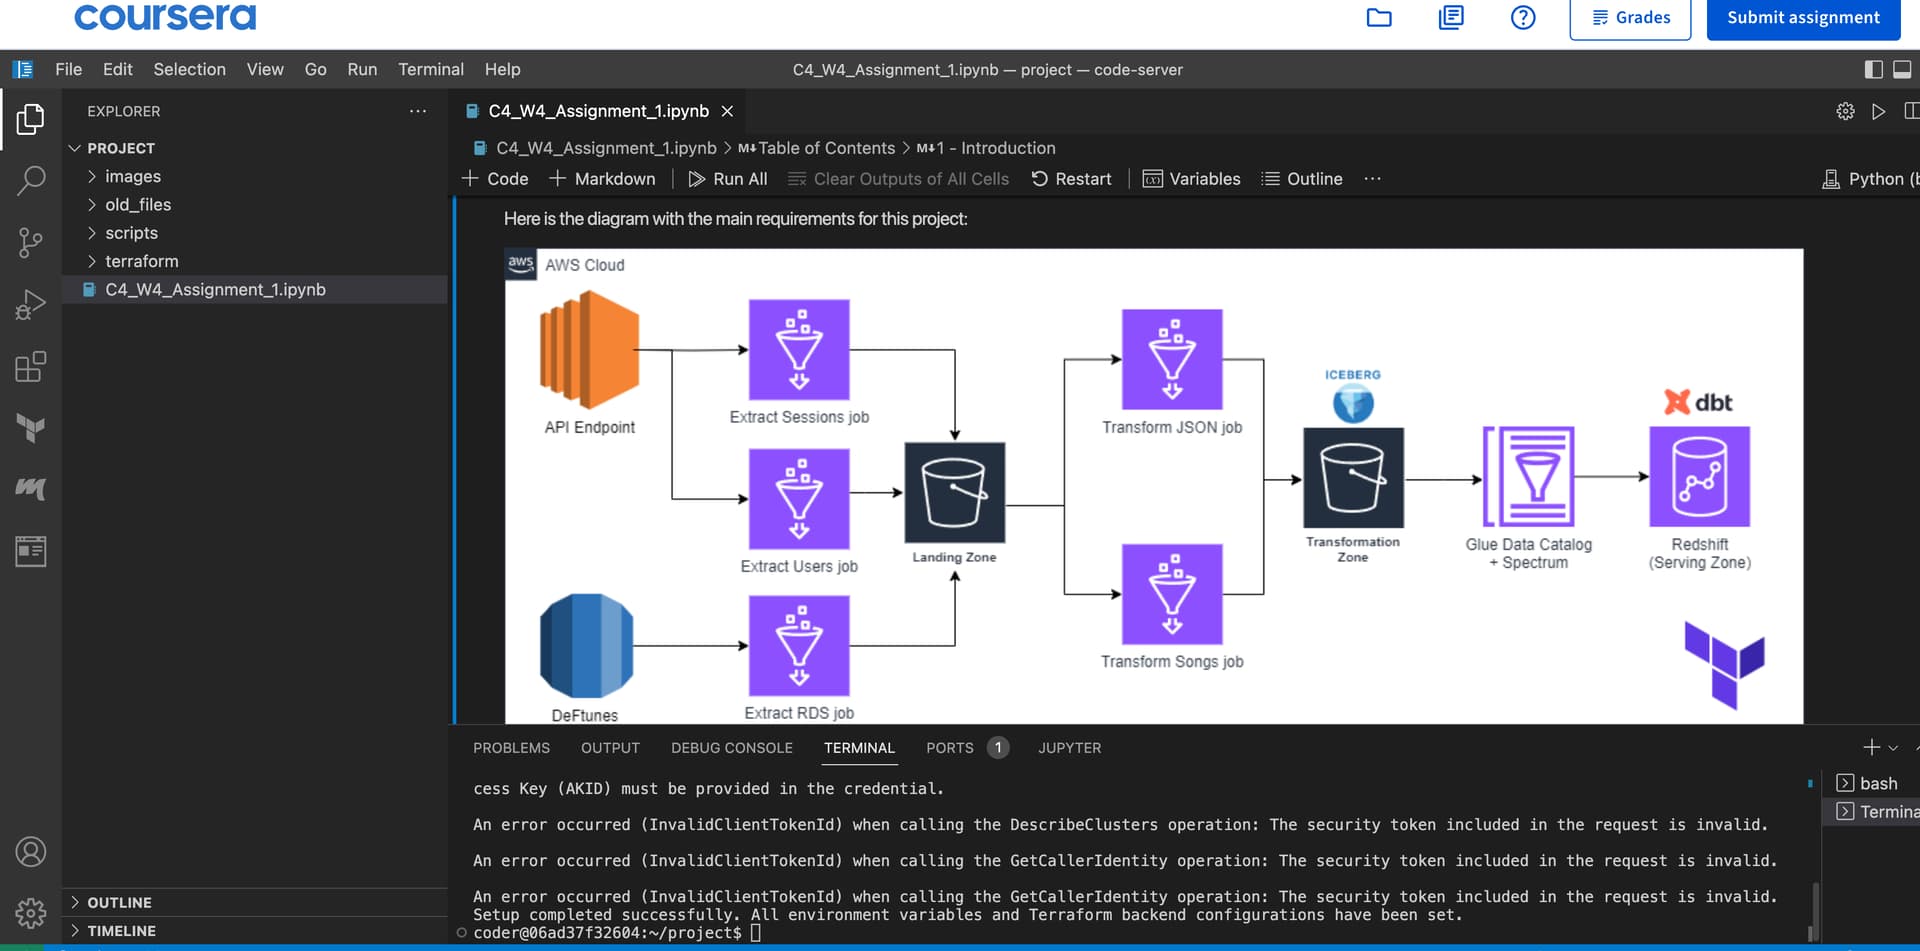Open the Accounts icon in activity bar
The image size is (1920, 951).
coord(30,852)
